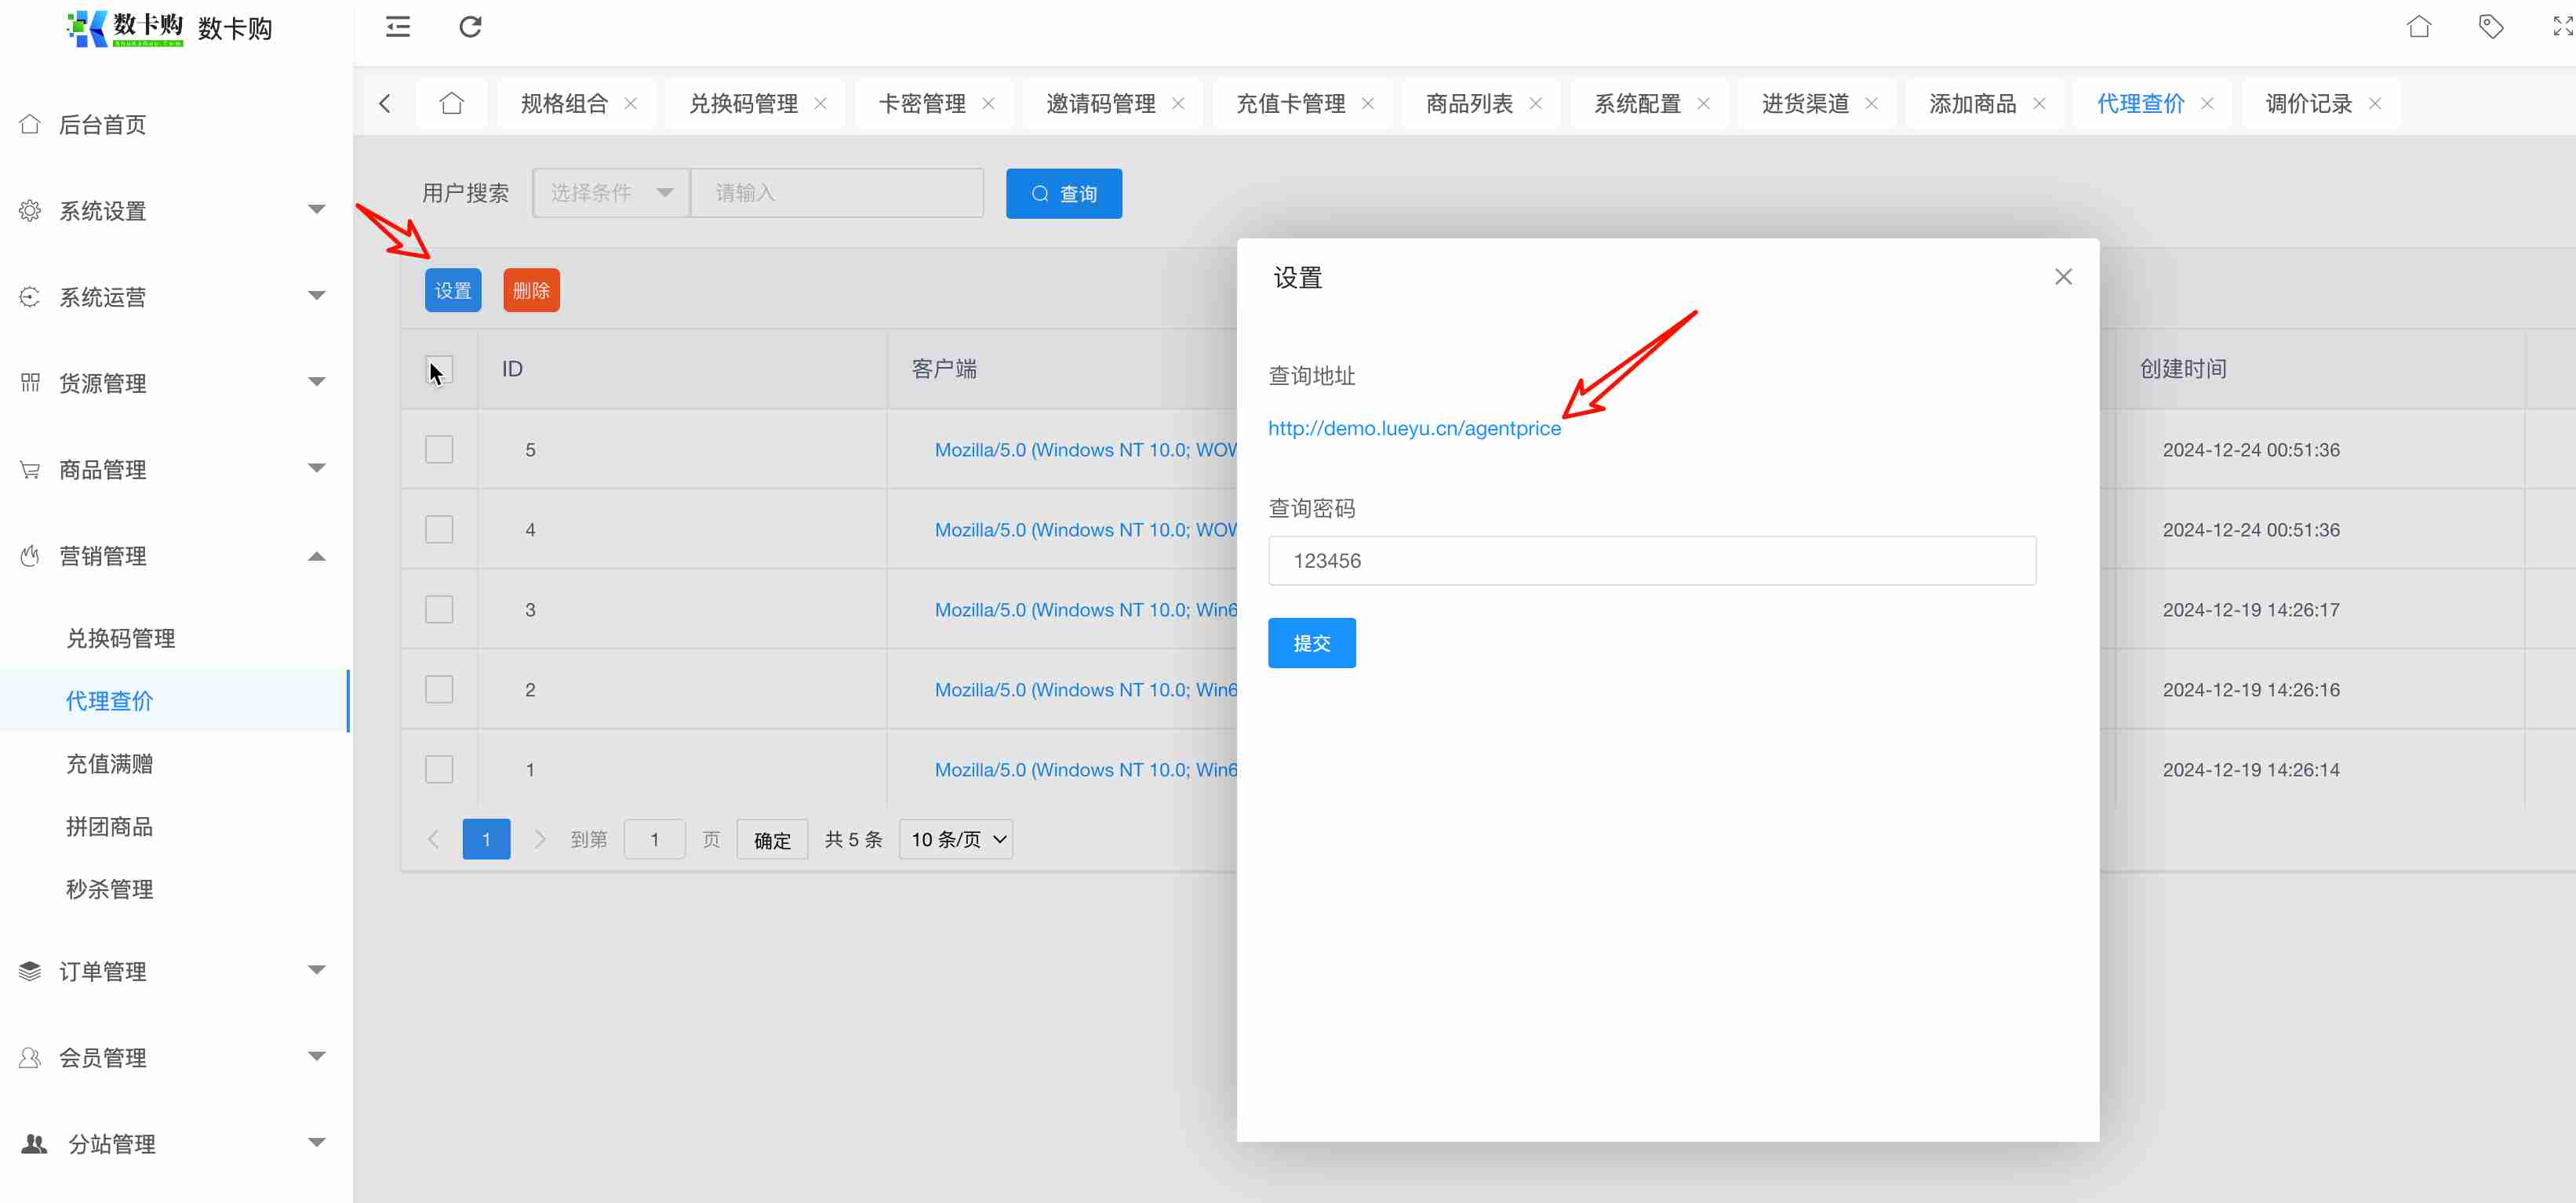Toggle the select-all header checkbox
This screenshot has width=2576, height=1203.
(439, 368)
